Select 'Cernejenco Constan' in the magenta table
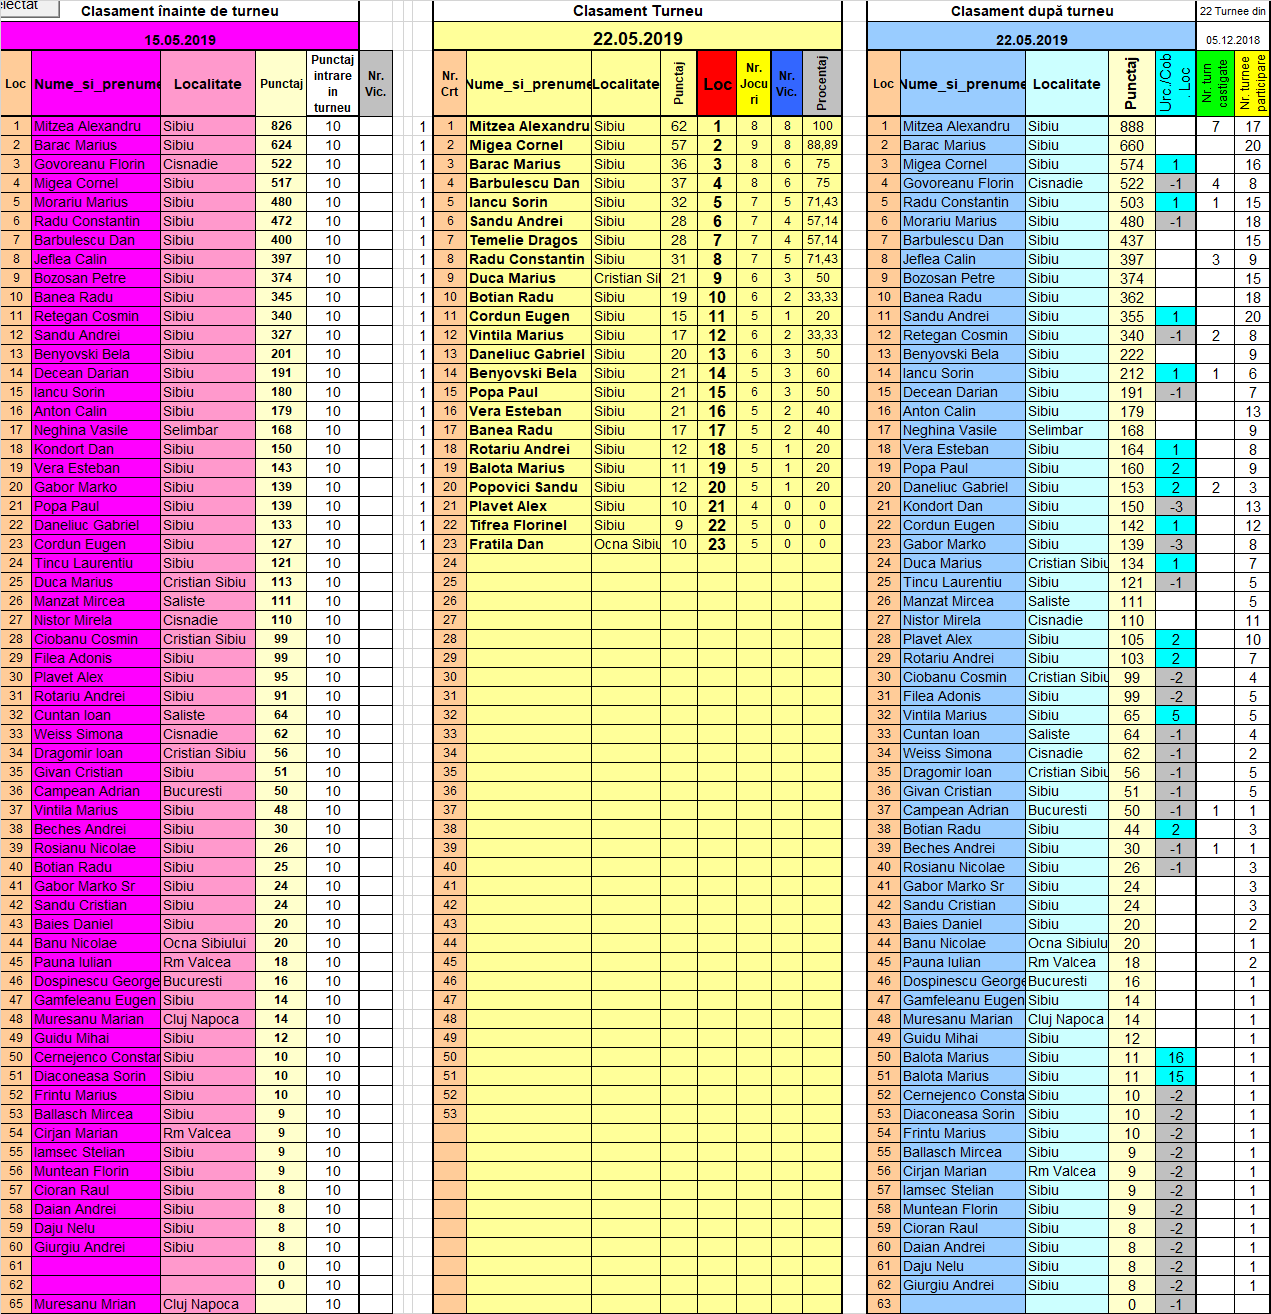Viewport: 1271px width, 1314px height. pyautogui.click(x=95, y=1057)
